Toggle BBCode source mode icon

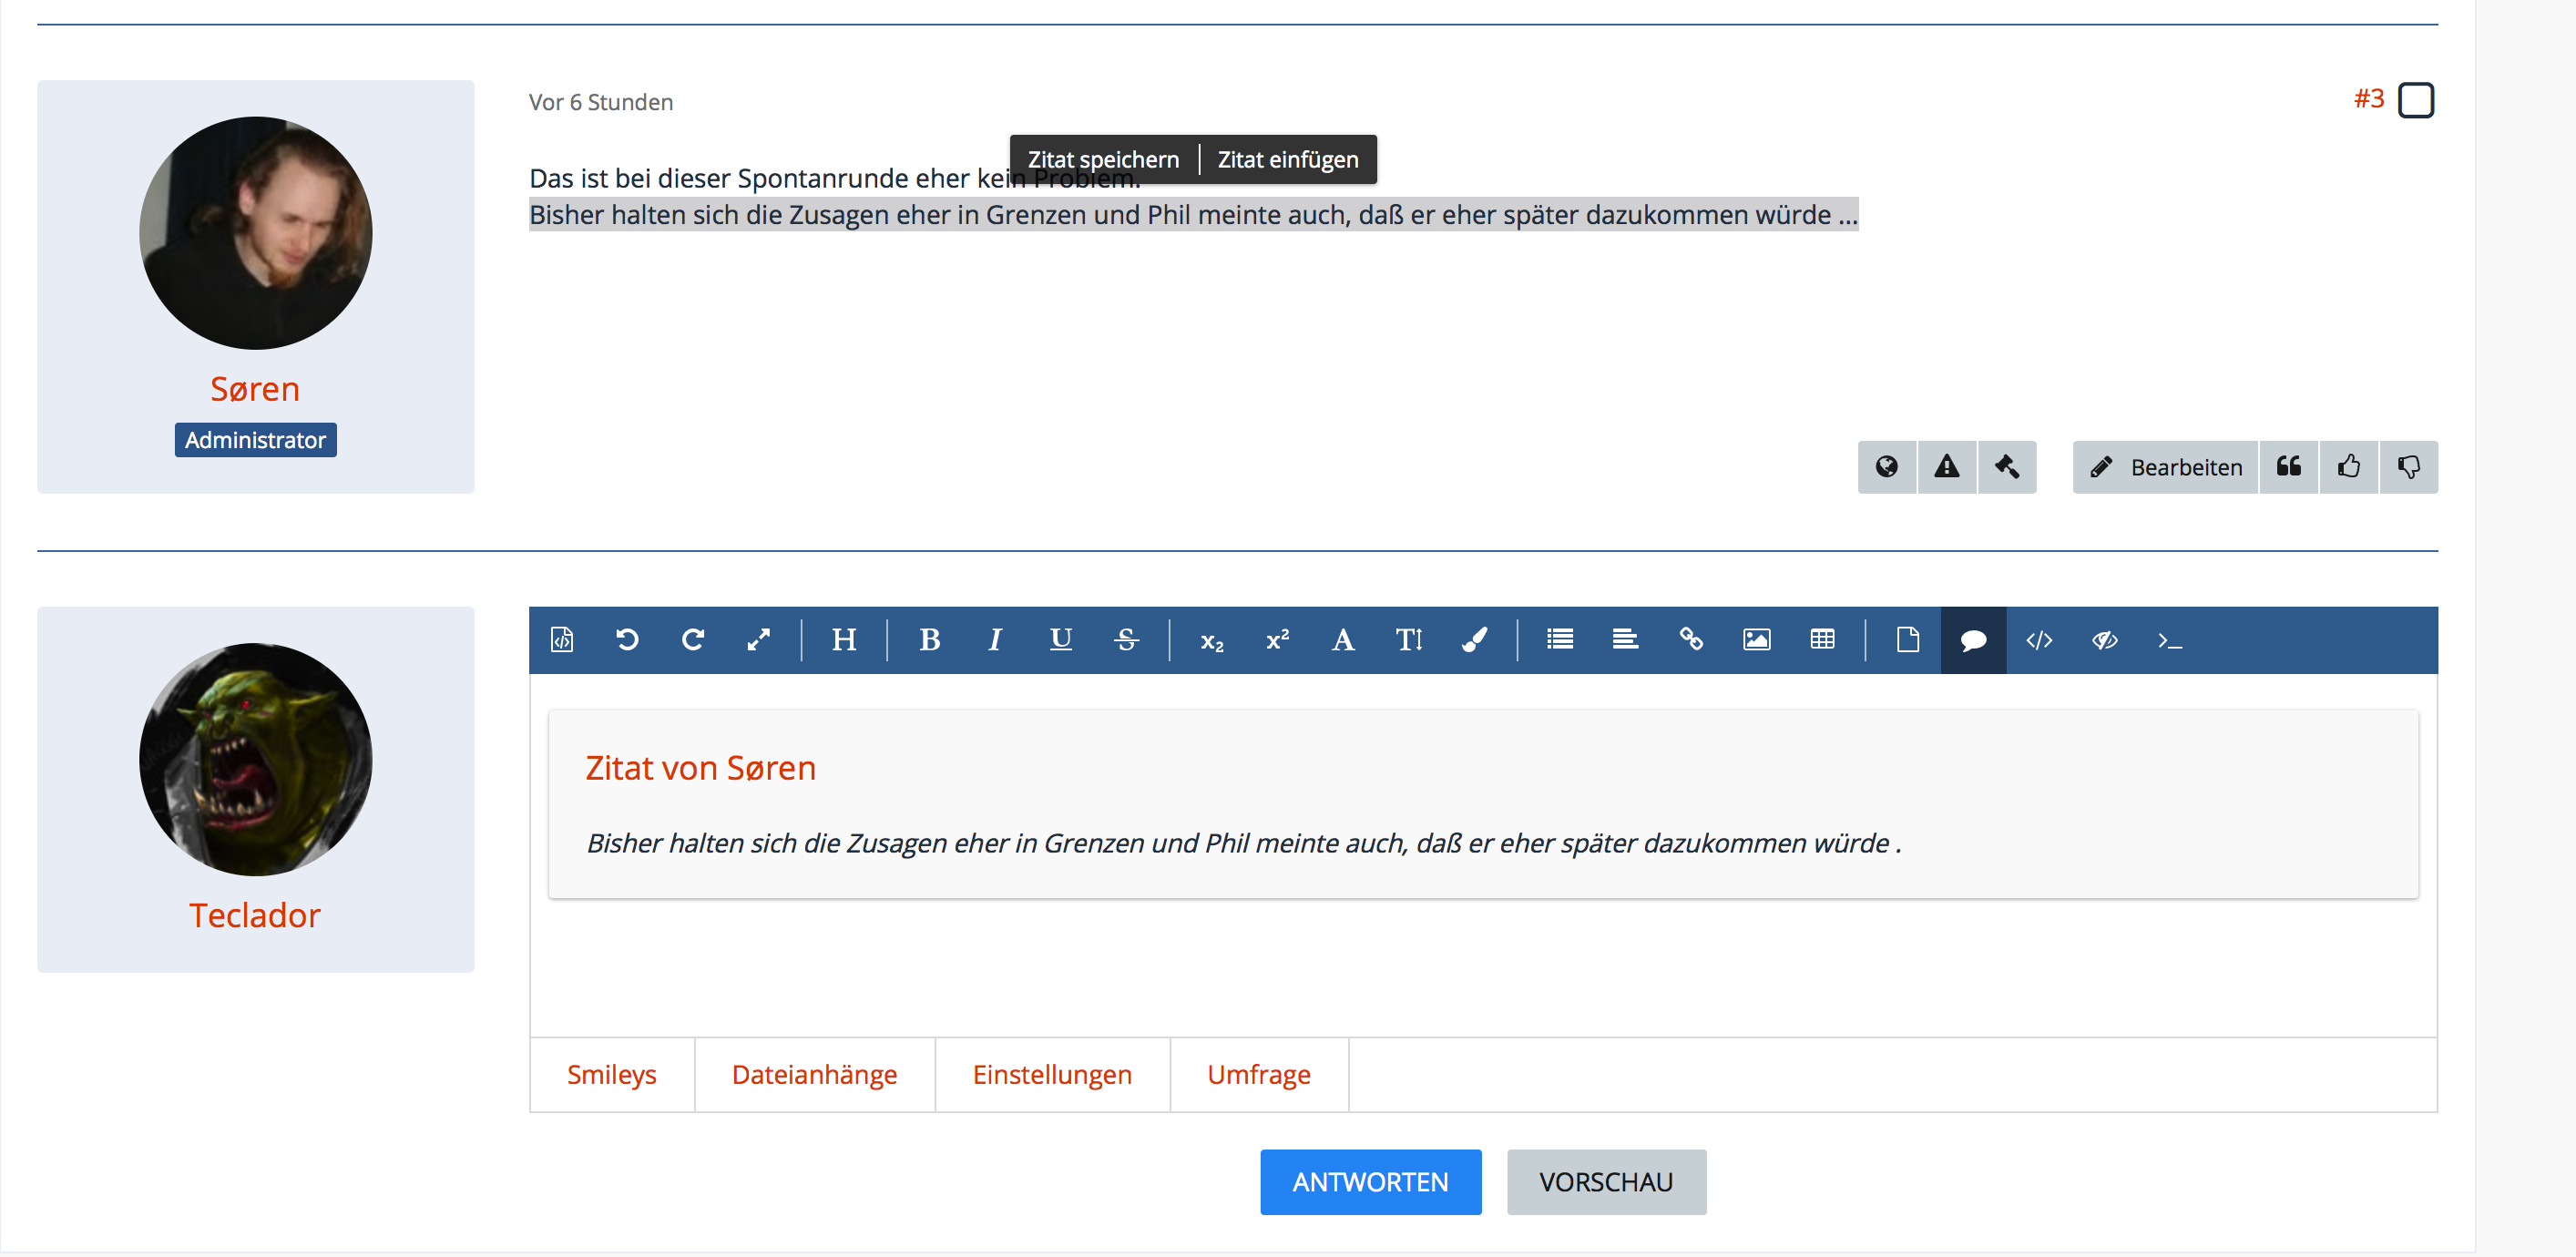pos(562,640)
